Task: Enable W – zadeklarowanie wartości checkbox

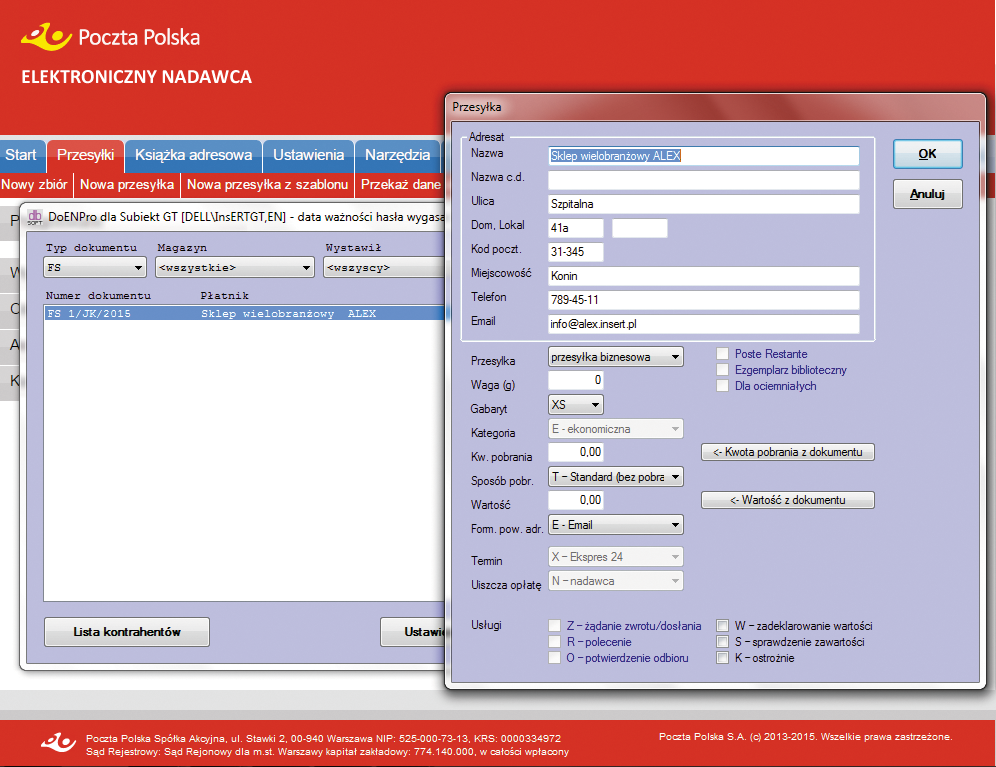Action: (x=722, y=626)
